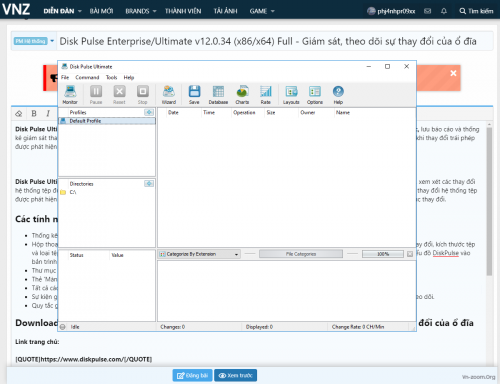Maximize the Disk Pulse Ultimate window
Image resolution: width=500 pixels, height=384 pixels.
click(387, 66)
